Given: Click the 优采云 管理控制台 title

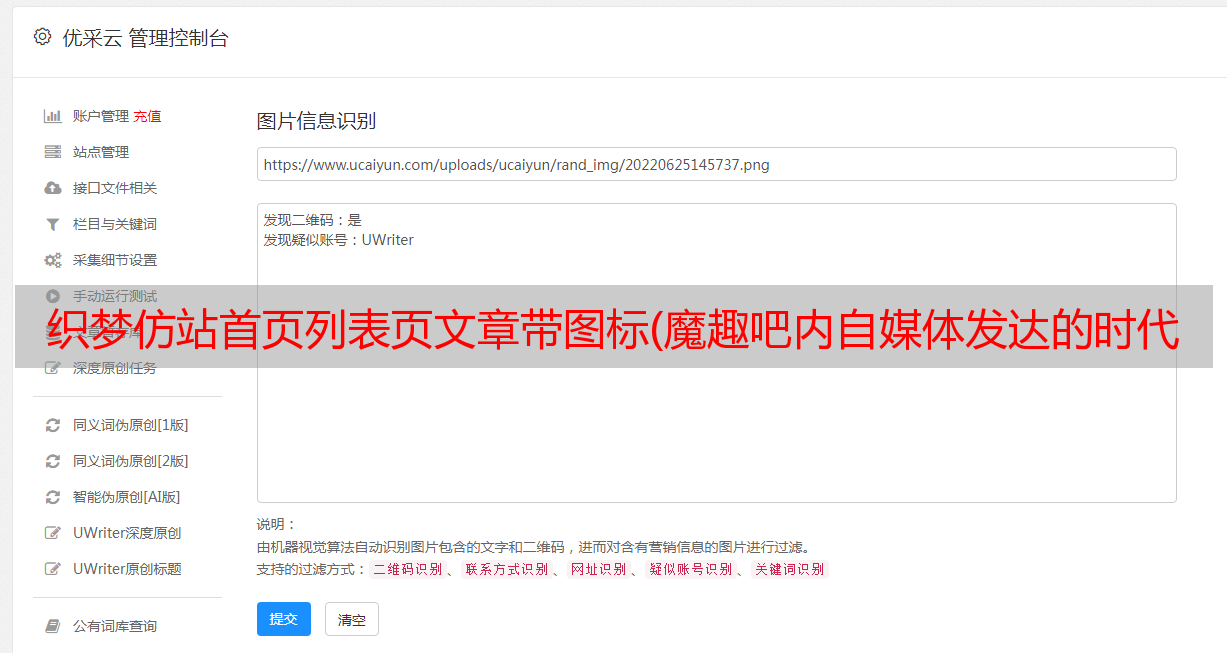Looking at the screenshot, I should coord(145,38).
